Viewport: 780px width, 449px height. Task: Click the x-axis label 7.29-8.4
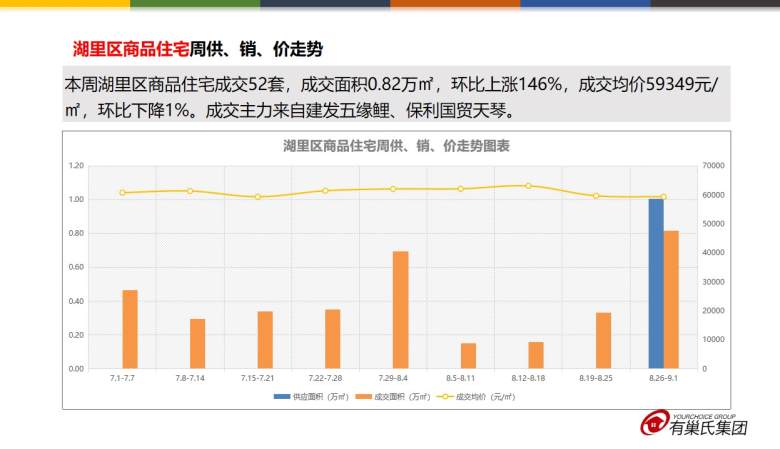click(x=393, y=378)
